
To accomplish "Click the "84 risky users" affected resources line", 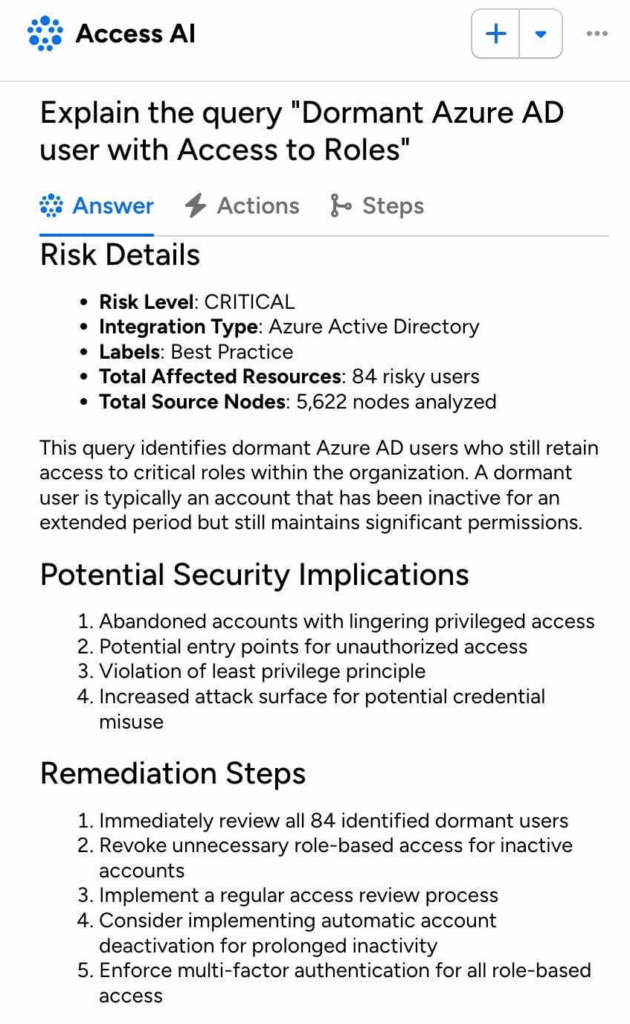I will [x=289, y=377].
